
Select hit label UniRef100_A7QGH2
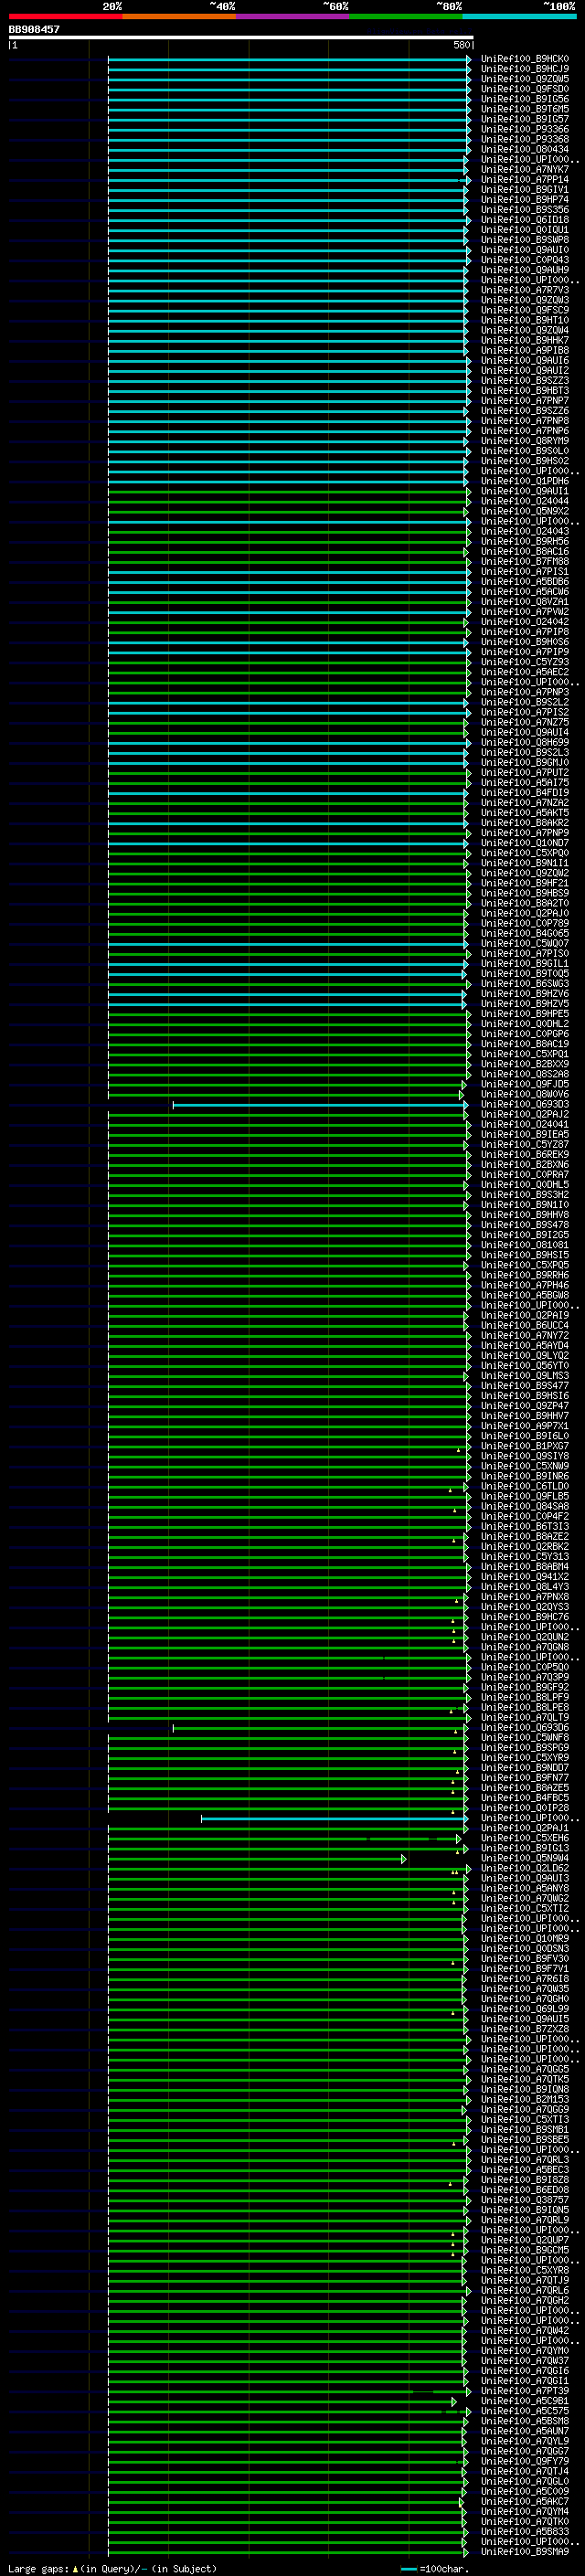525,2300
